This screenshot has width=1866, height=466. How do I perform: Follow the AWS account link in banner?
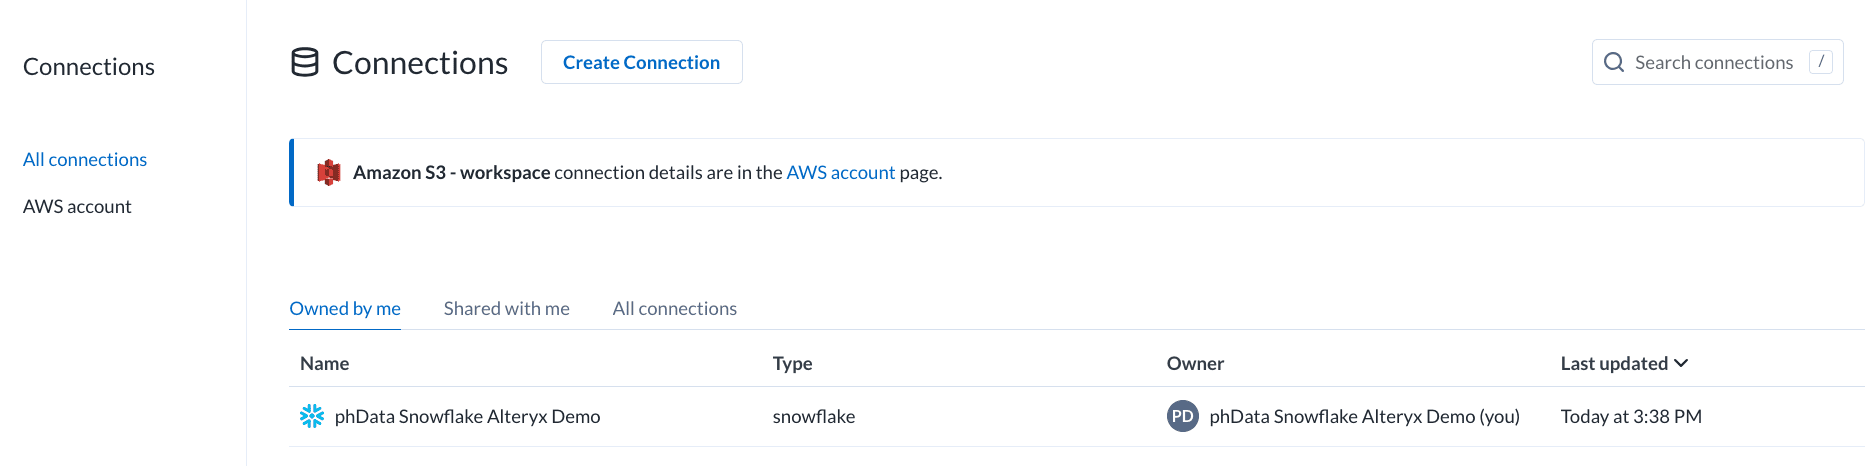coord(840,172)
